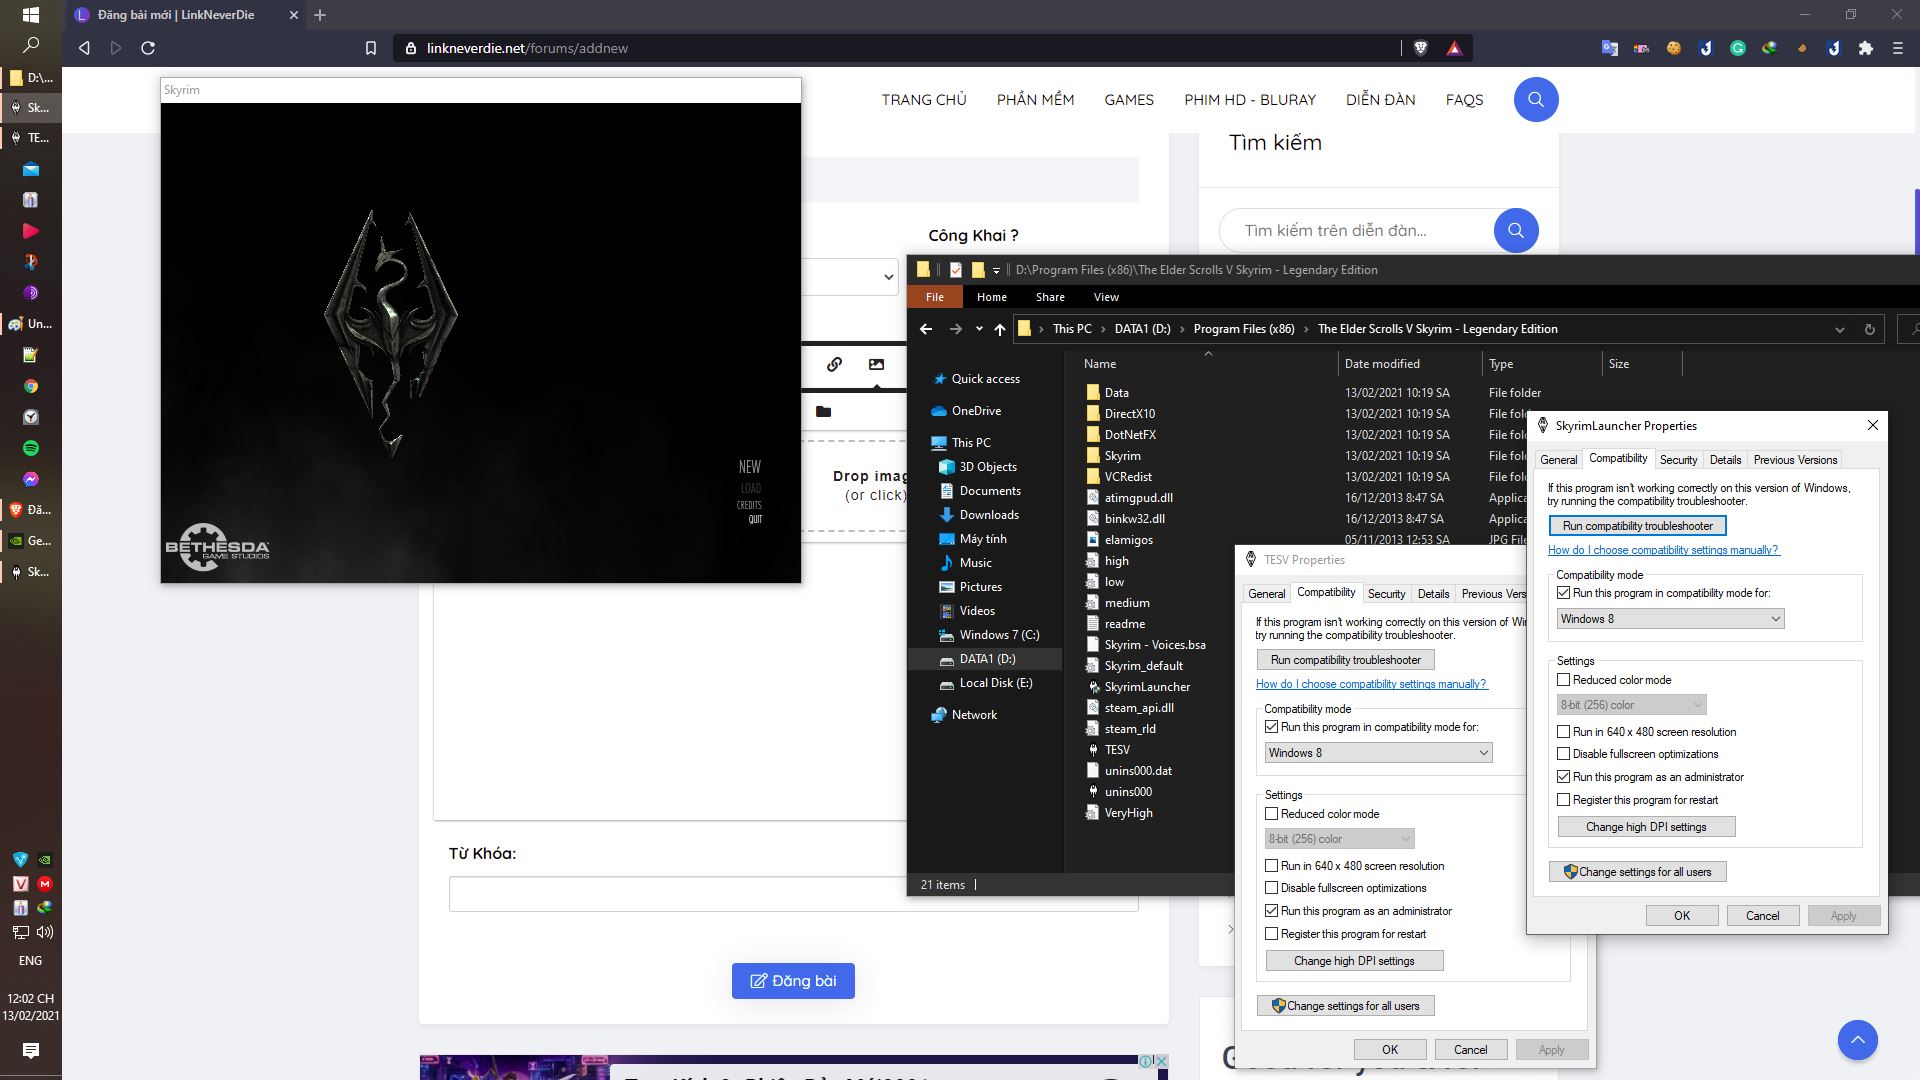Switch to Security tab in SkyrimLauncher Properties
Screen dimensions: 1920x1080
coord(1678,460)
